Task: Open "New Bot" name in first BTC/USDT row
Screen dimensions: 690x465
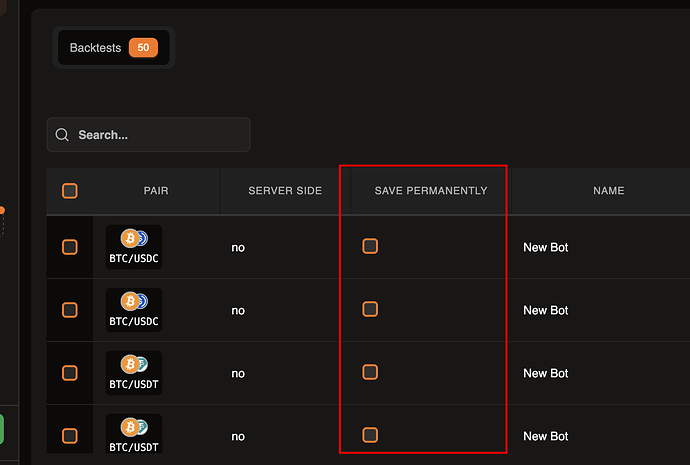Action: [x=546, y=373]
